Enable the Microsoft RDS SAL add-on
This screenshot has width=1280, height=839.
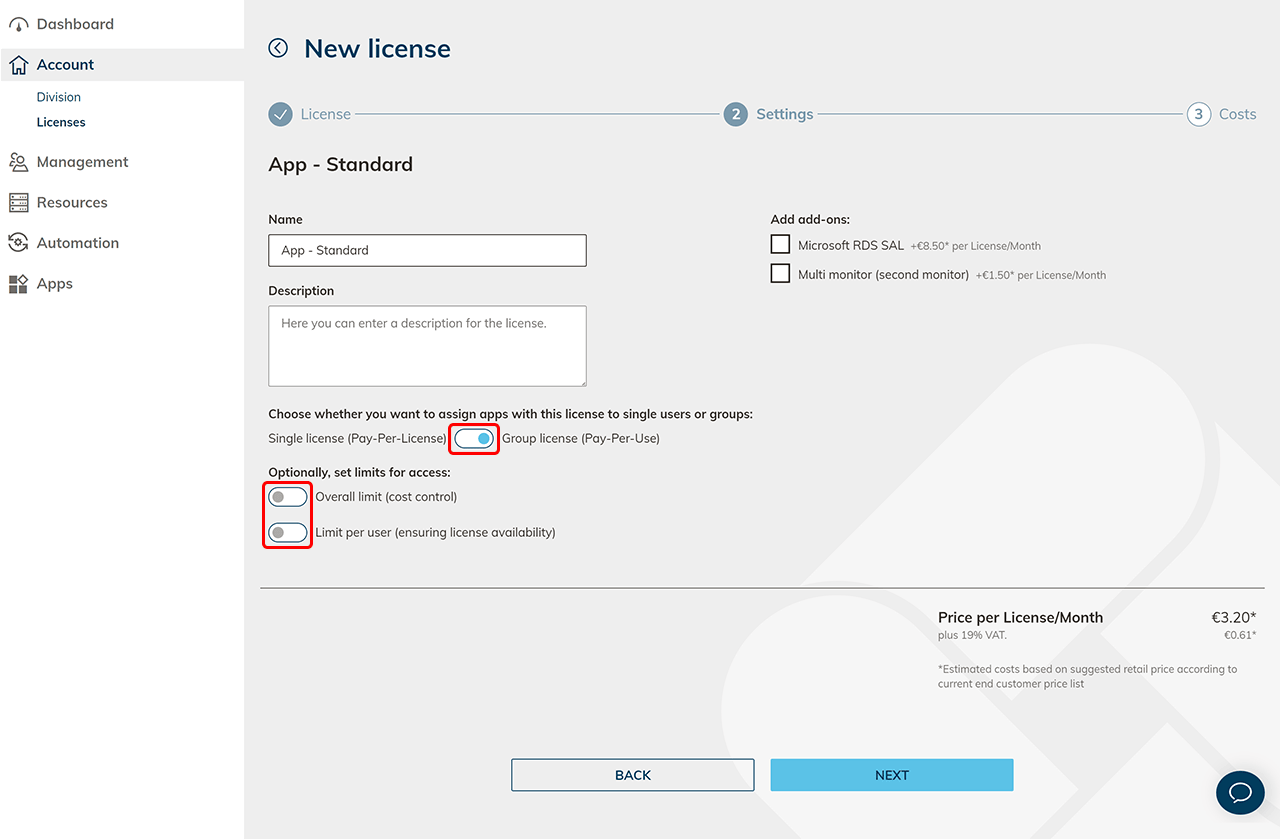[x=780, y=244]
